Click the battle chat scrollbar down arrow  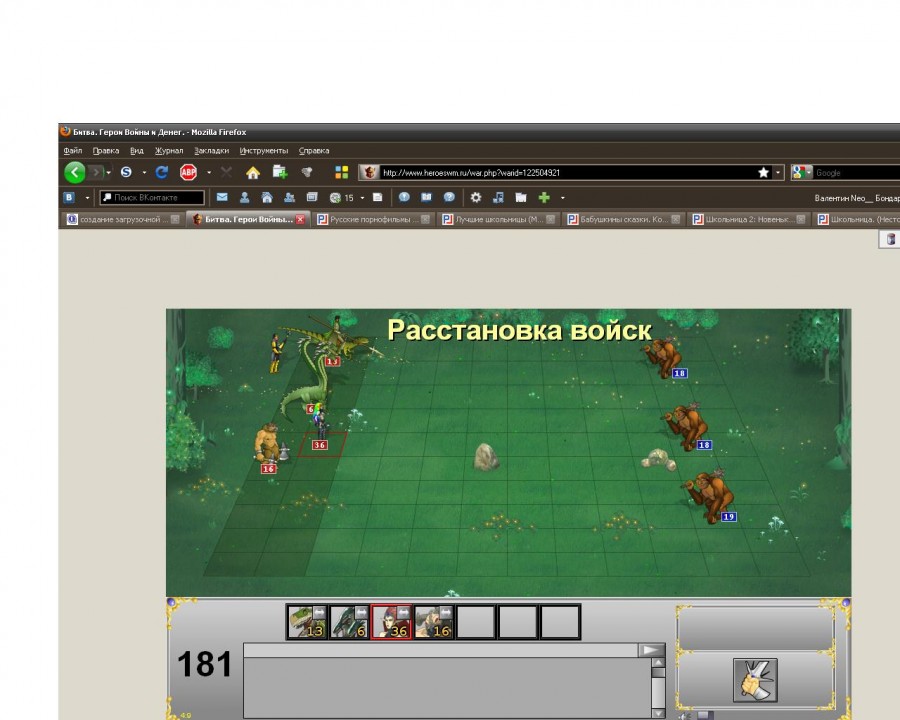coord(658,713)
